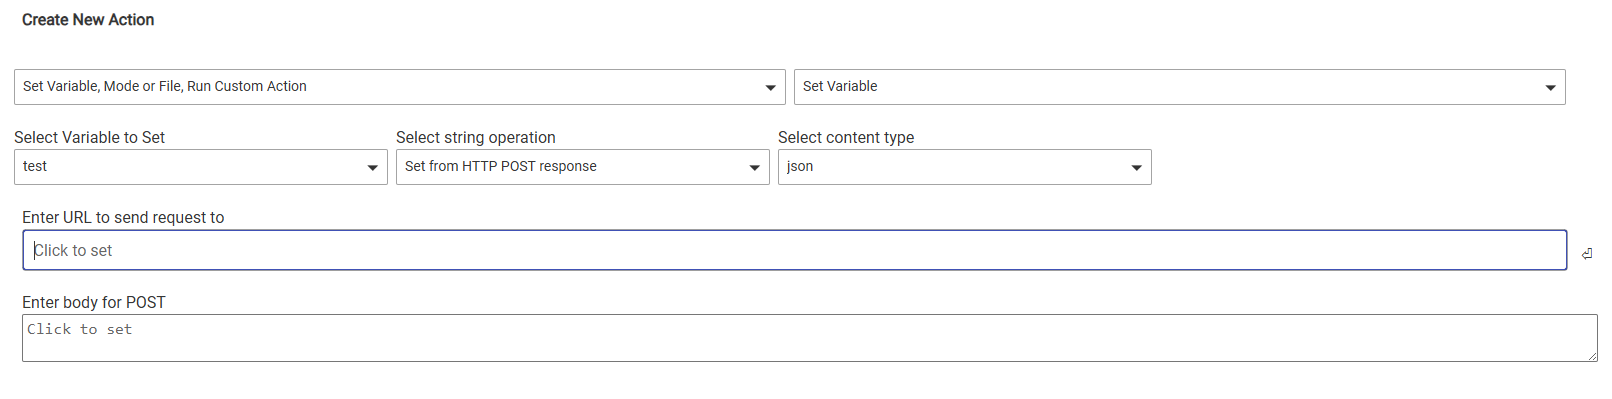Screen dimensions: 1612x399
Task: Click the URL input field 'Click to set'
Action: point(795,250)
